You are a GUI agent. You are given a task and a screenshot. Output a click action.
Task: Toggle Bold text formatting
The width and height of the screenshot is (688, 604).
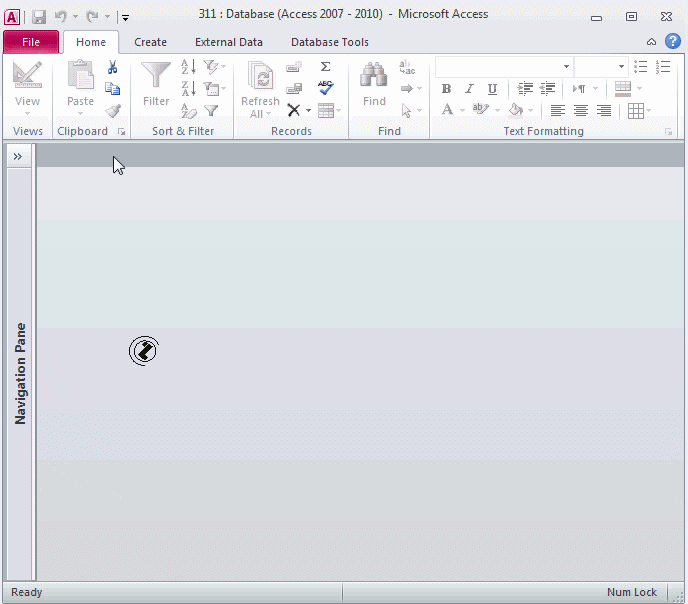coord(446,89)
